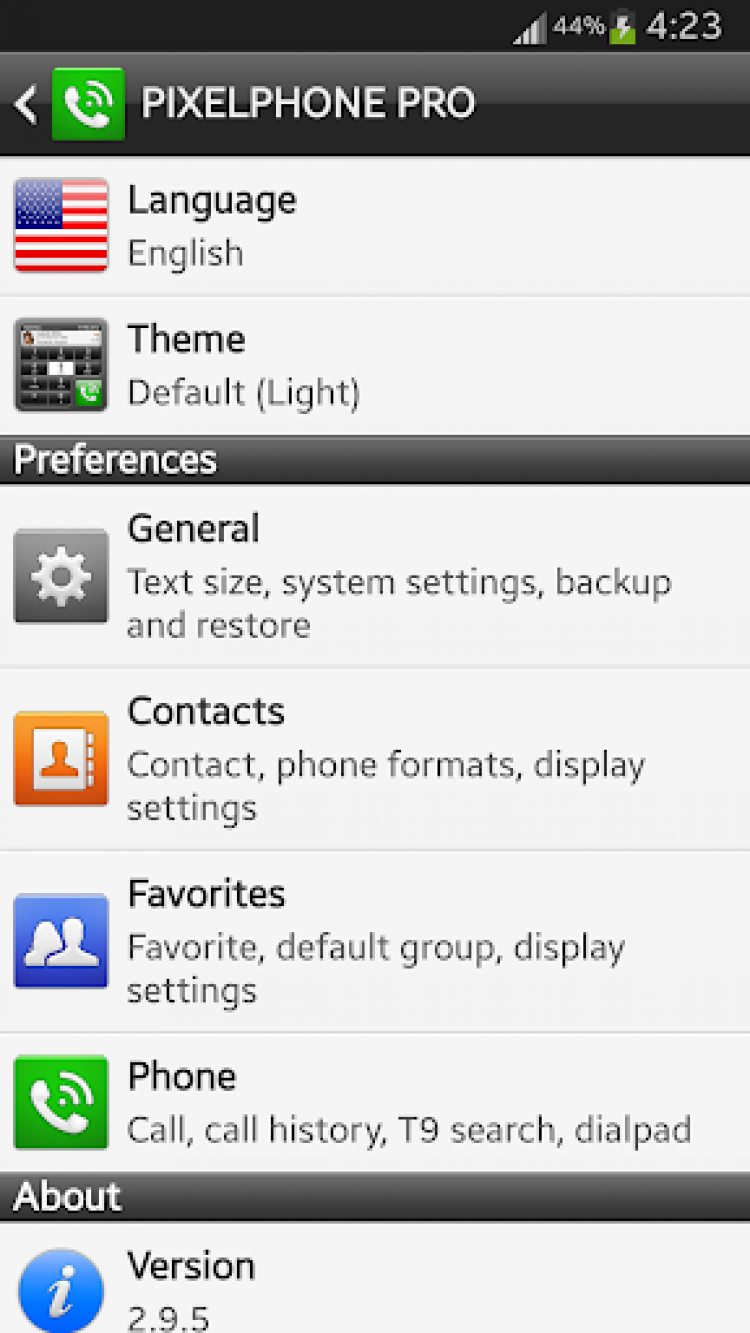The height and width of the screenshot is (1333, 750).
Task: Open Favorites preferences entry
Action: click(x=400, y=942)
